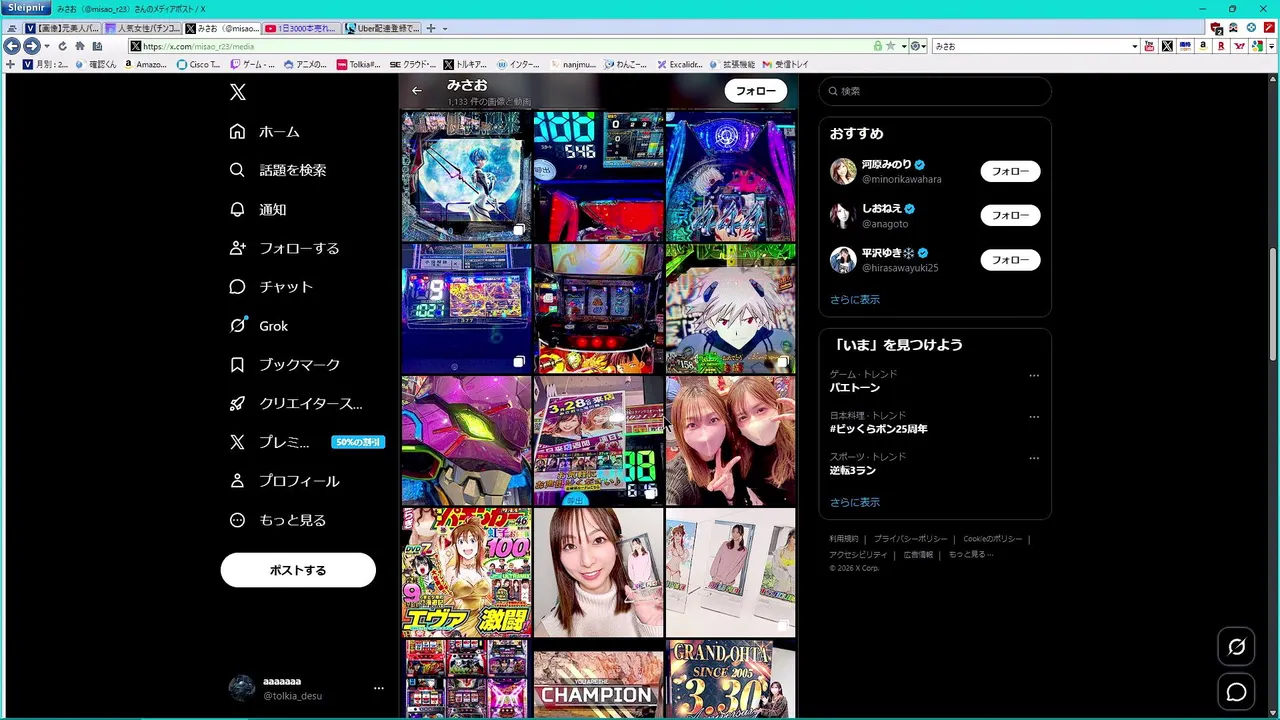Open the バエトーン trend

coord(855,387)
